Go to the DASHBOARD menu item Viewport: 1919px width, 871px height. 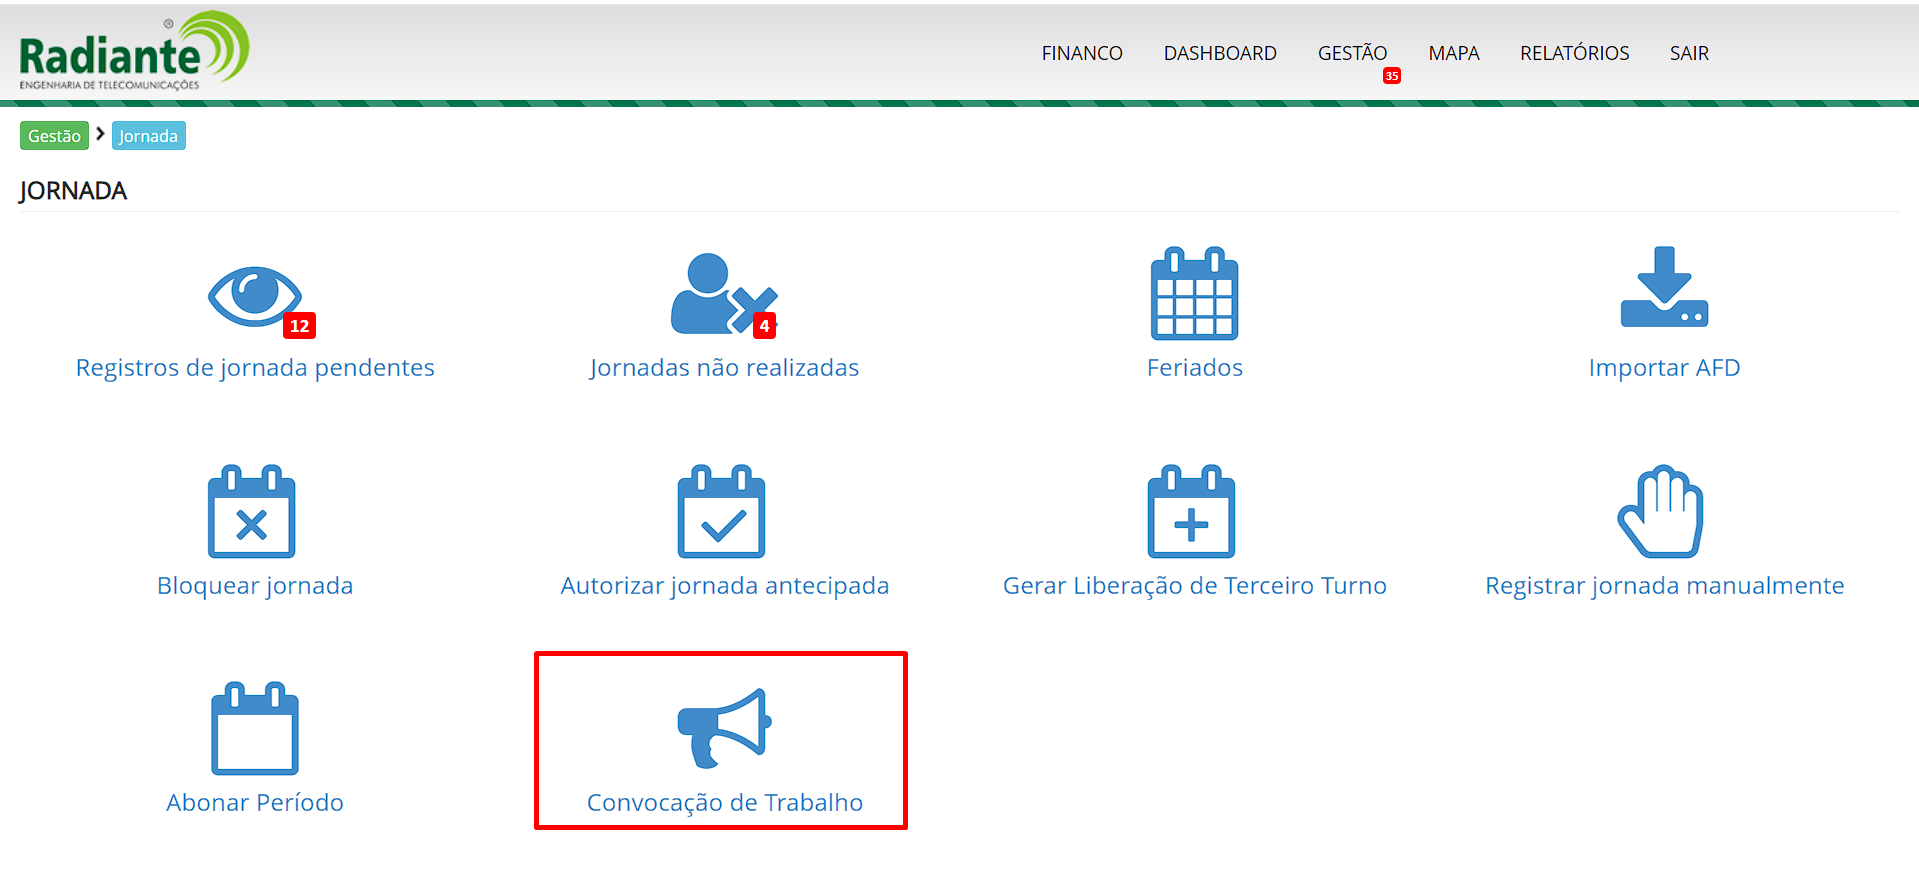click(1220, 53)
